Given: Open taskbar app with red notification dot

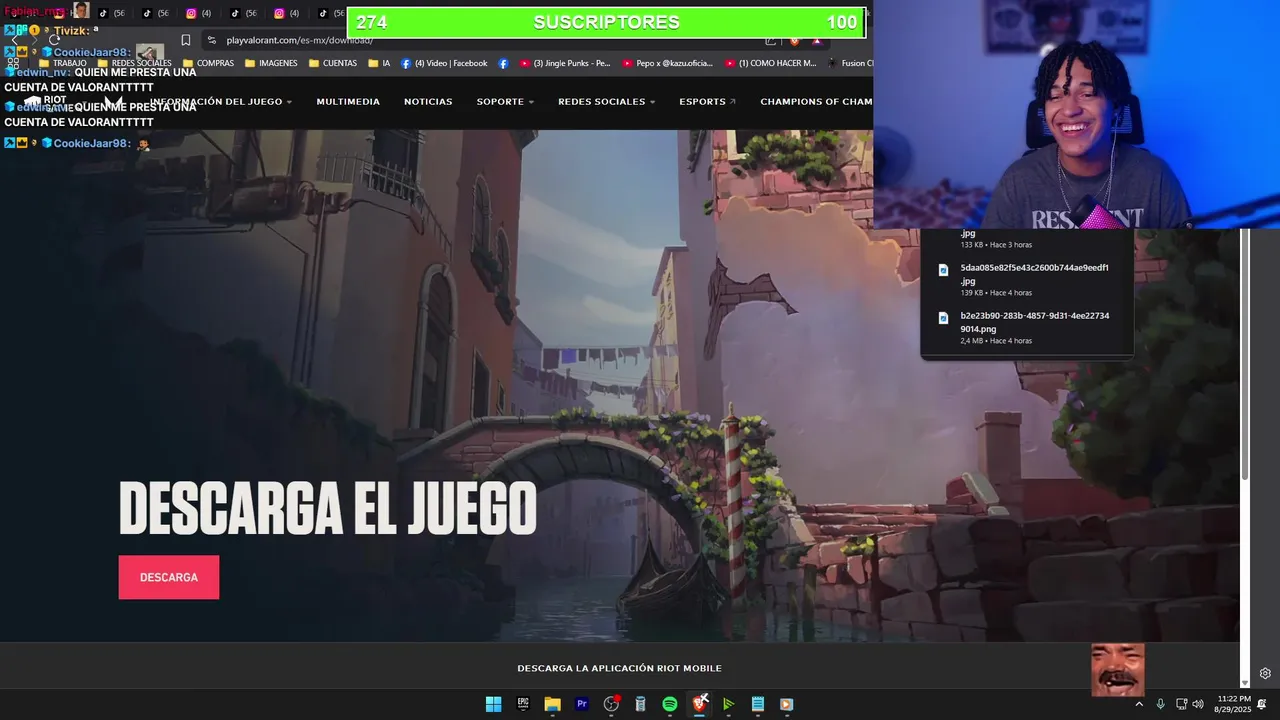Looking at the screenshot, I should coord(611,704).
